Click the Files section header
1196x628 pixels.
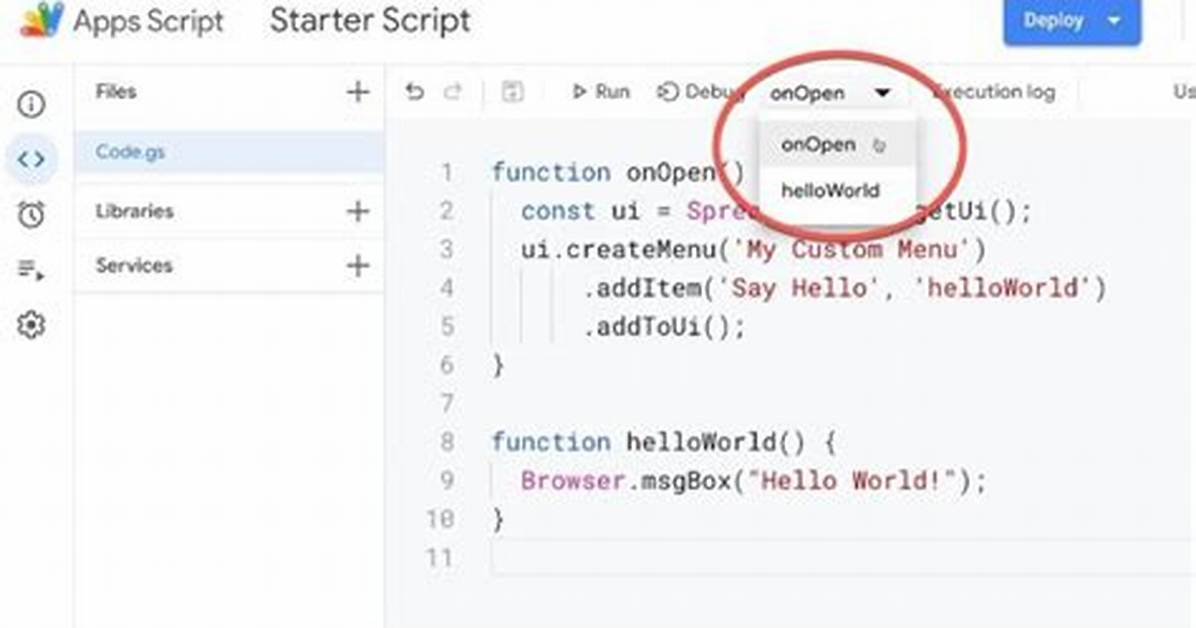point(116,92)
